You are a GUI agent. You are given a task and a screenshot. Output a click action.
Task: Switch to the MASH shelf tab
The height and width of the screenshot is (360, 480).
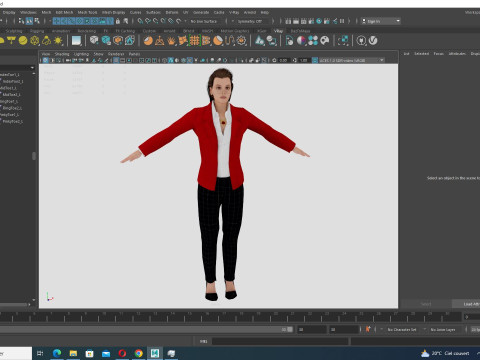(x=207, y=31)
